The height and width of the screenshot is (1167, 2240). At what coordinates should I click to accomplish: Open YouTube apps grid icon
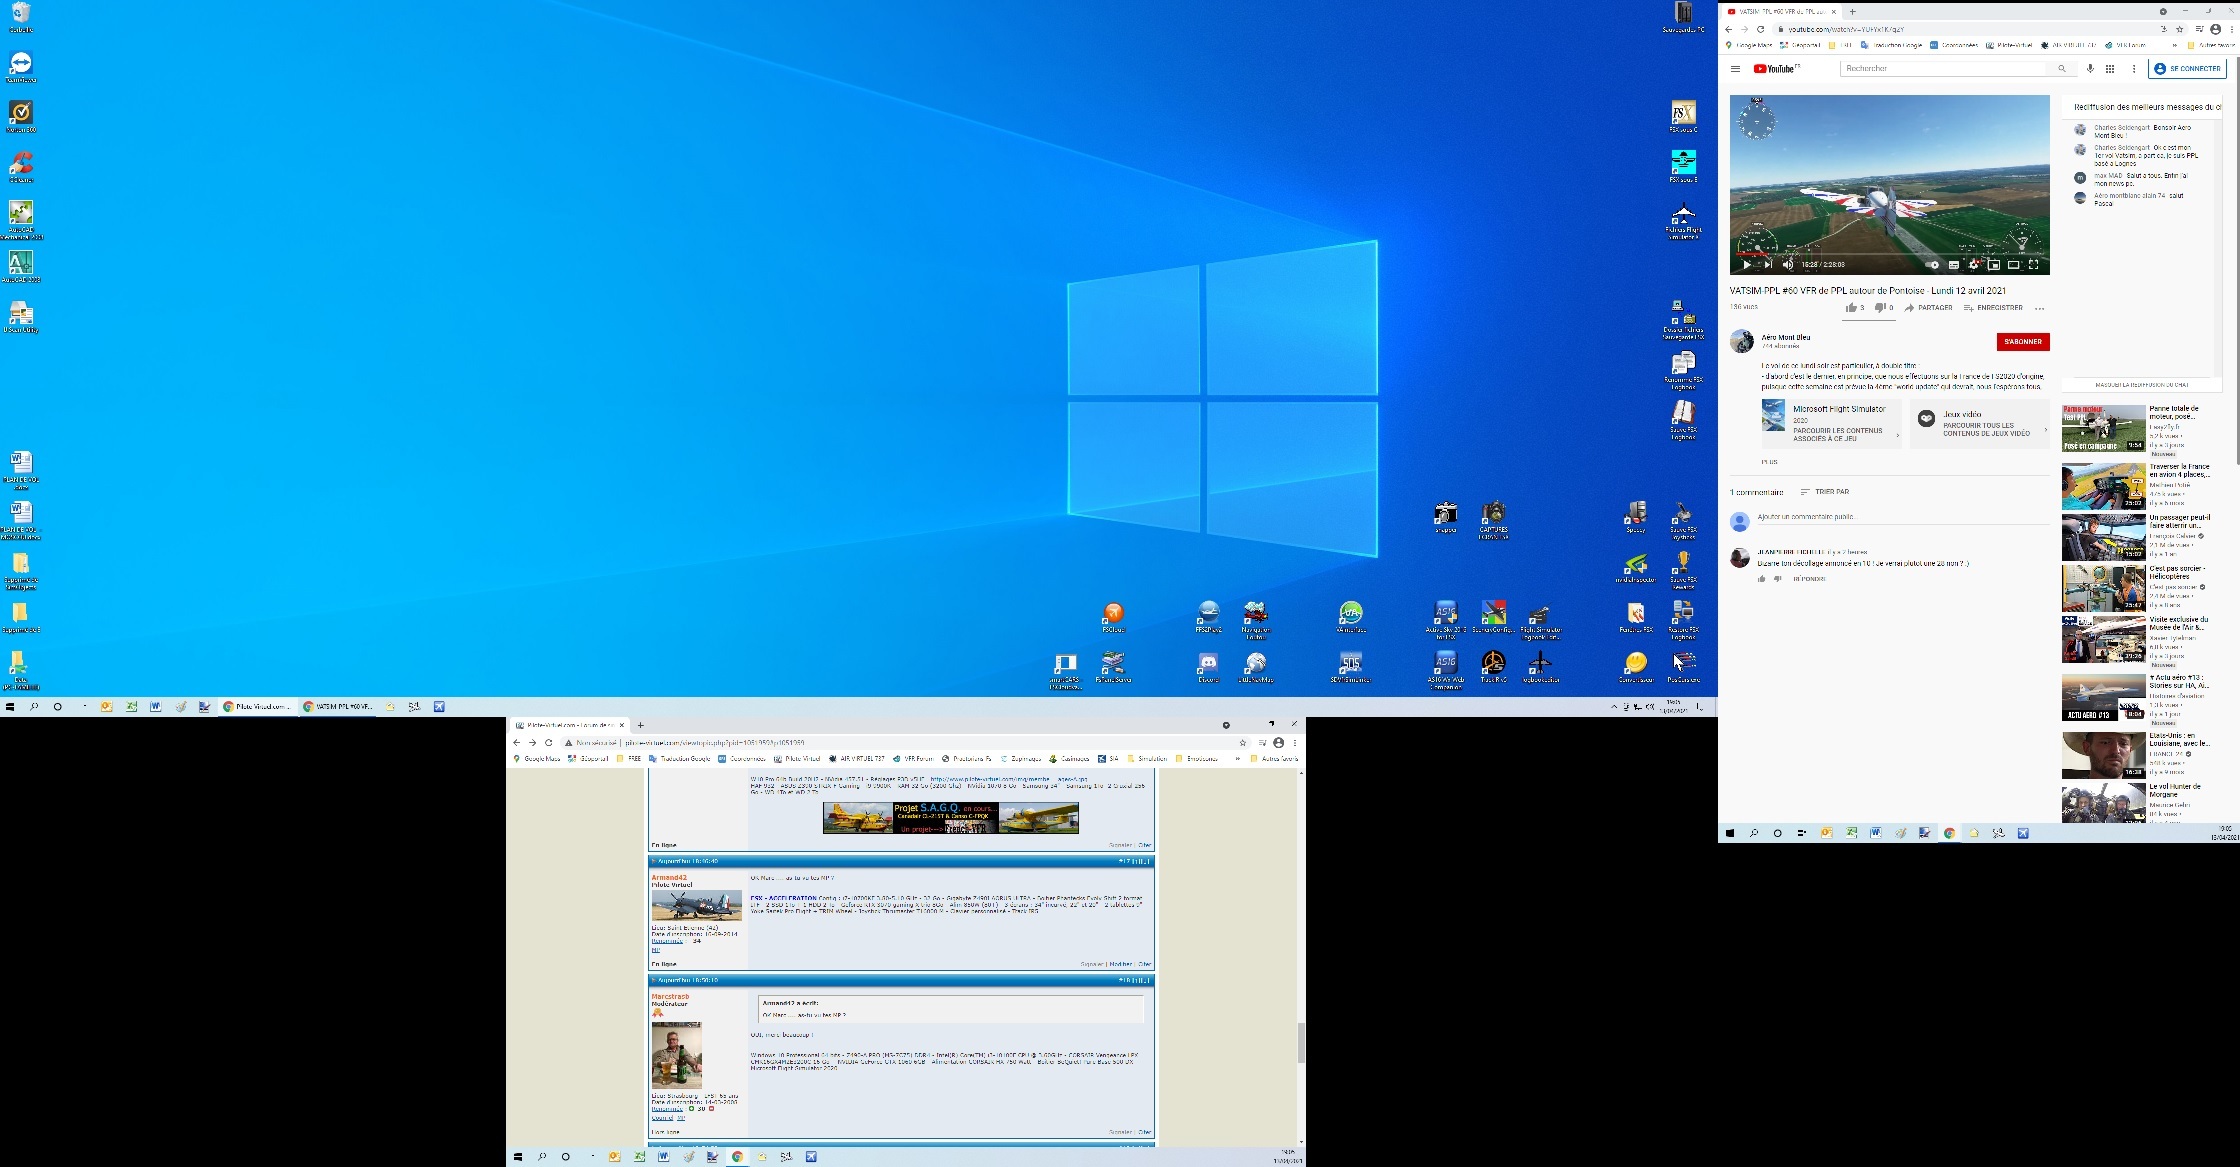click(2110, 69)
